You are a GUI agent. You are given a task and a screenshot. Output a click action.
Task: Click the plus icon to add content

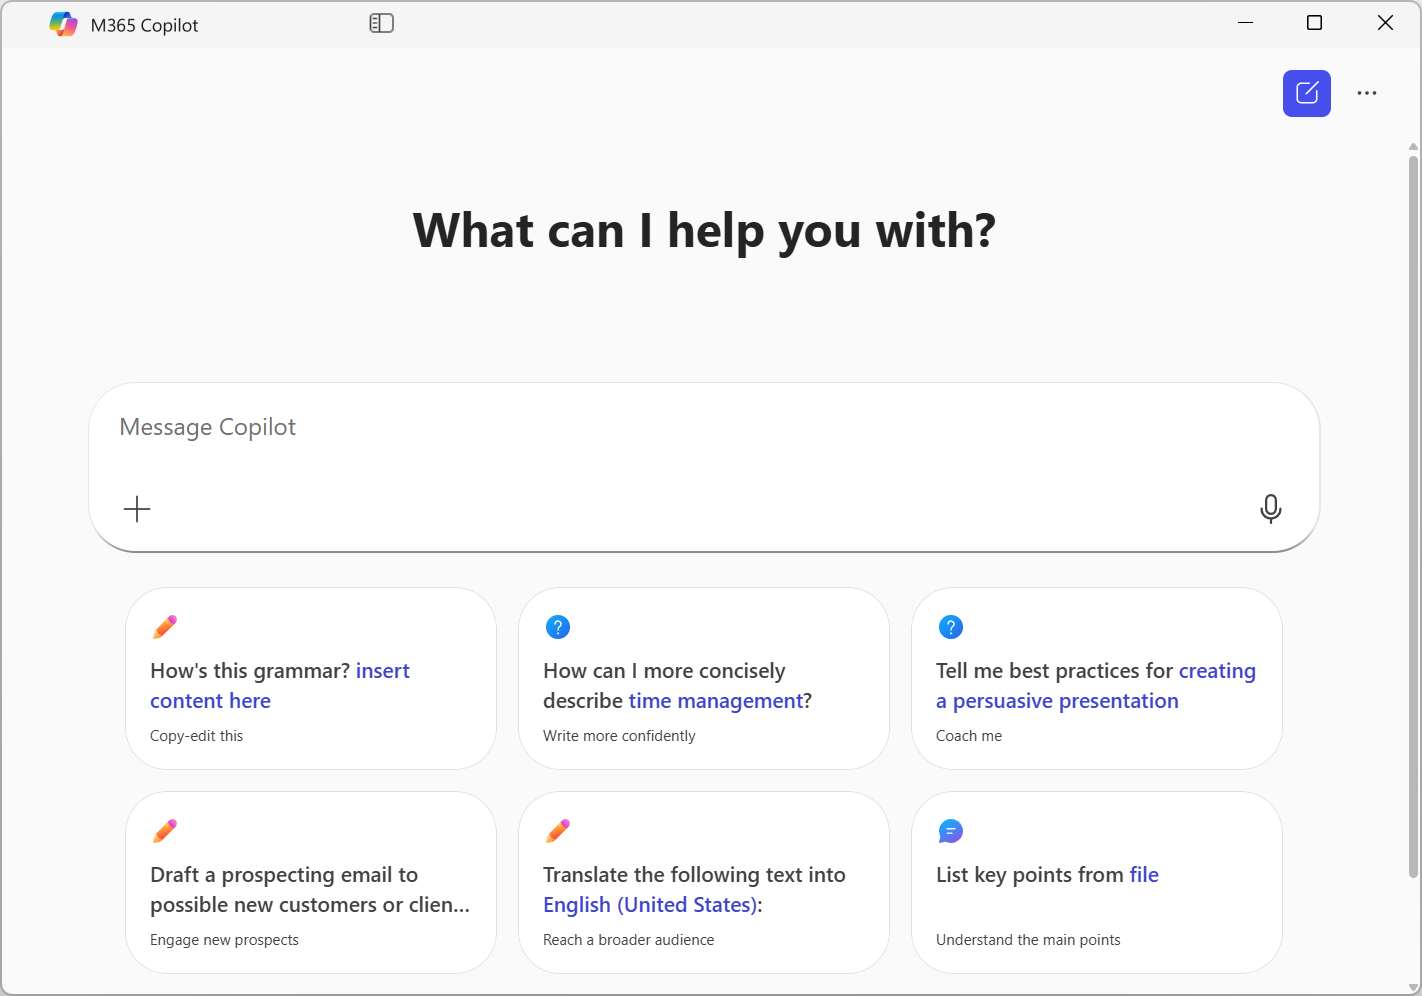coord(137,509)
